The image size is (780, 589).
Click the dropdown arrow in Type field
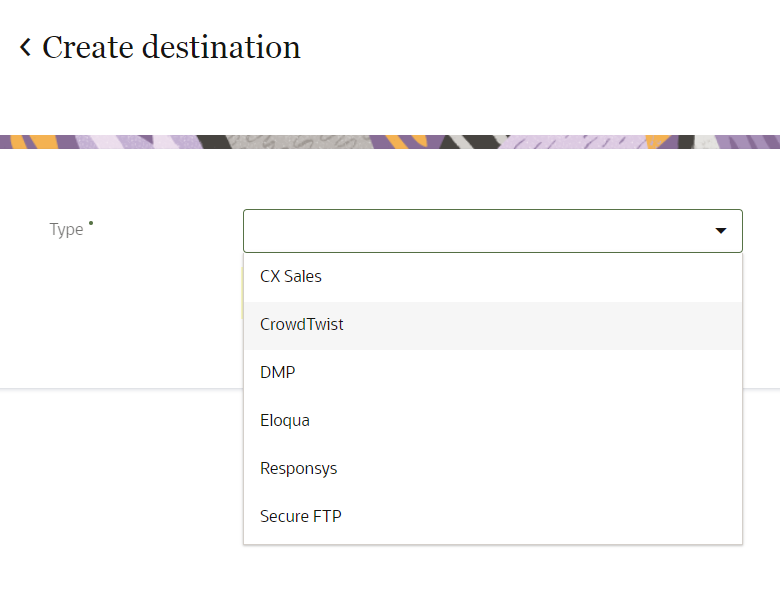pos(720,231)
